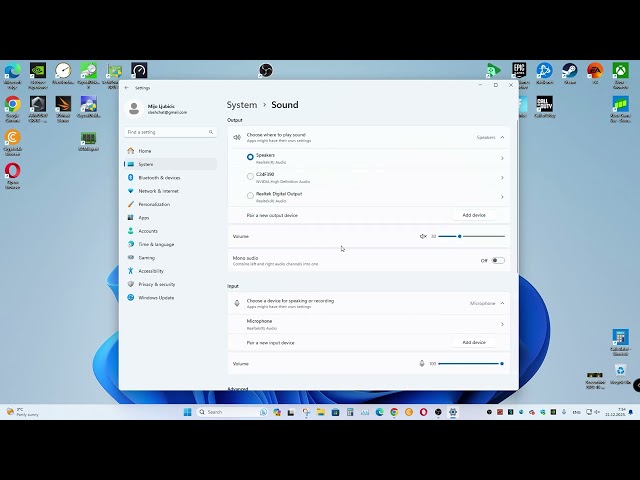Click Add device for a new input device
Image resolution: width=640 pixels, height=480 pixels.
(x=474, y=342)
